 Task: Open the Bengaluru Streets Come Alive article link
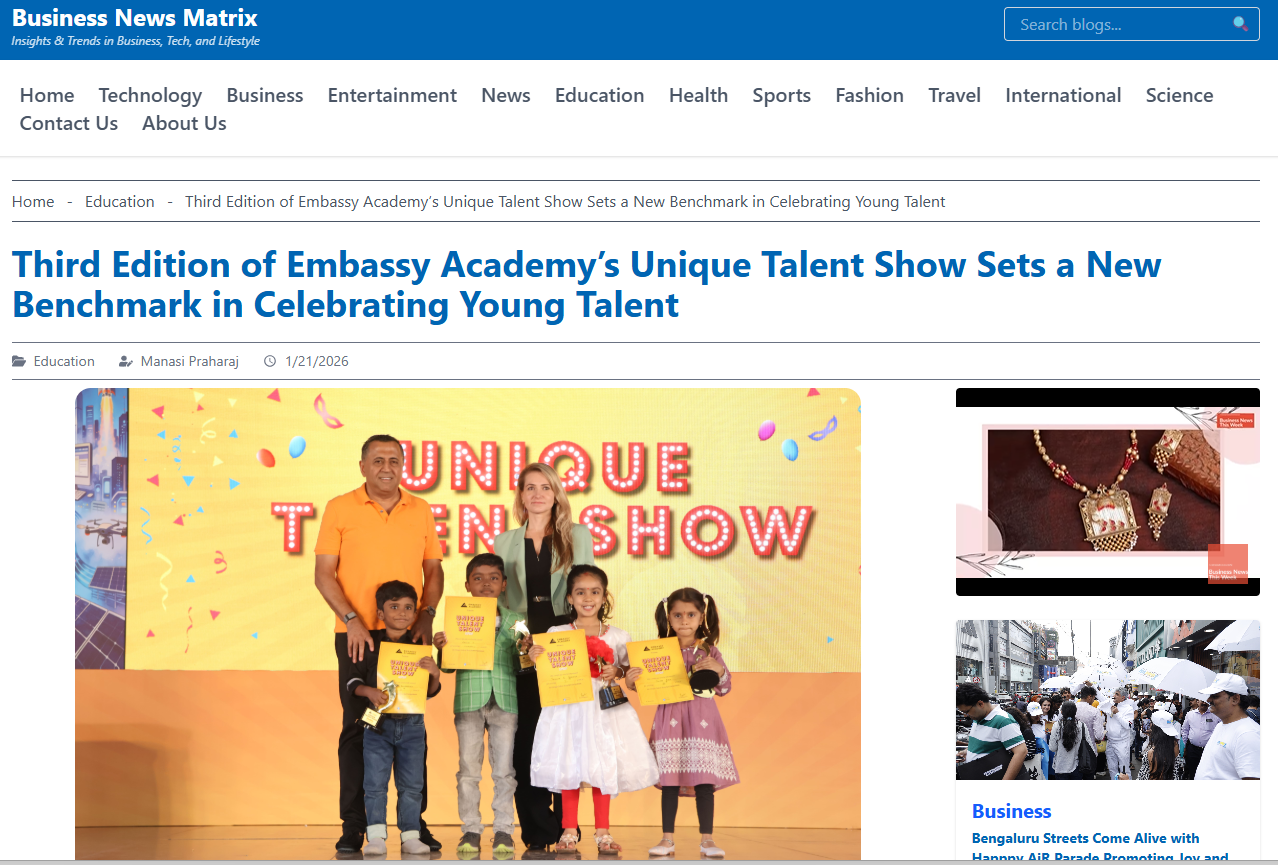1085,838
